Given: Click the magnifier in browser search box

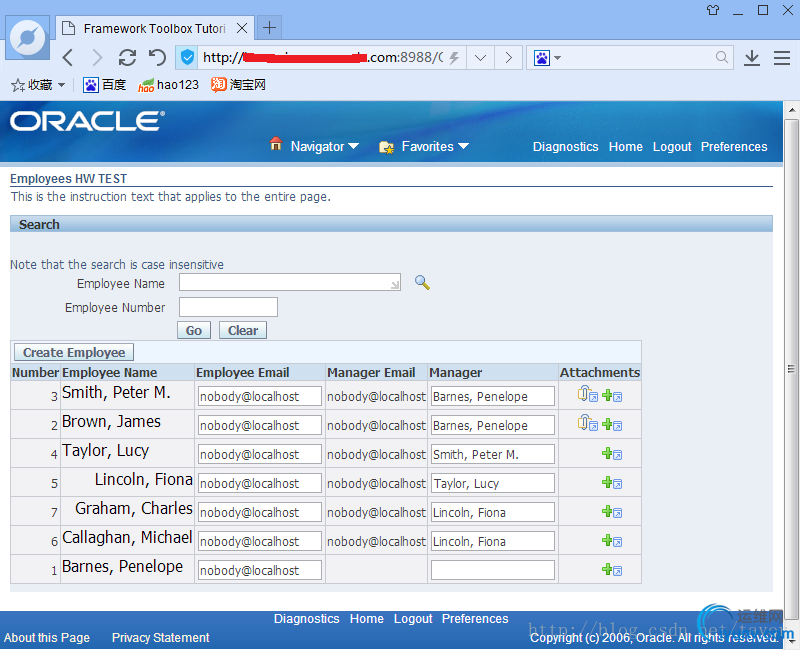Looking at the screenshot, I should [x=721, y=57].
